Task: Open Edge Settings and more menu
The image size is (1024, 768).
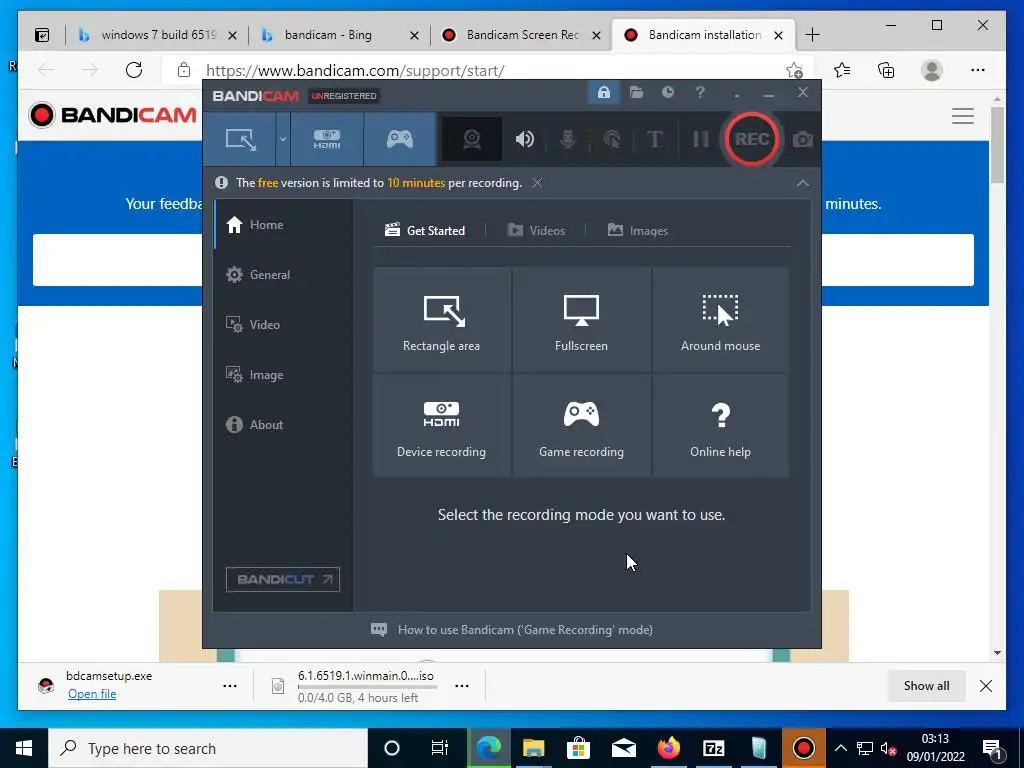Action: 978,70
